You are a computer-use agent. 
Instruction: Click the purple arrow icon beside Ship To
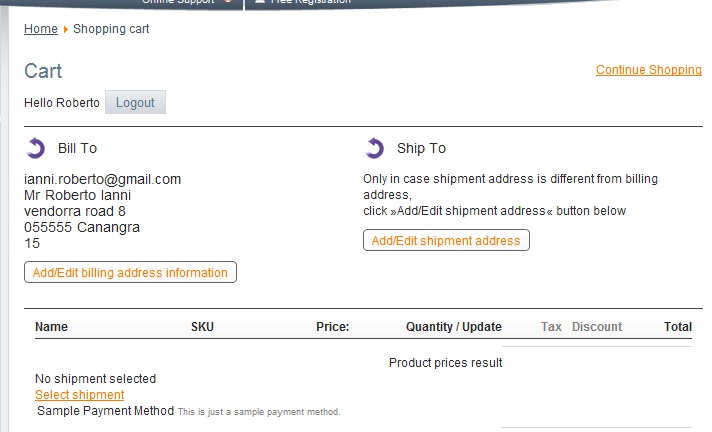click(375, 148)
